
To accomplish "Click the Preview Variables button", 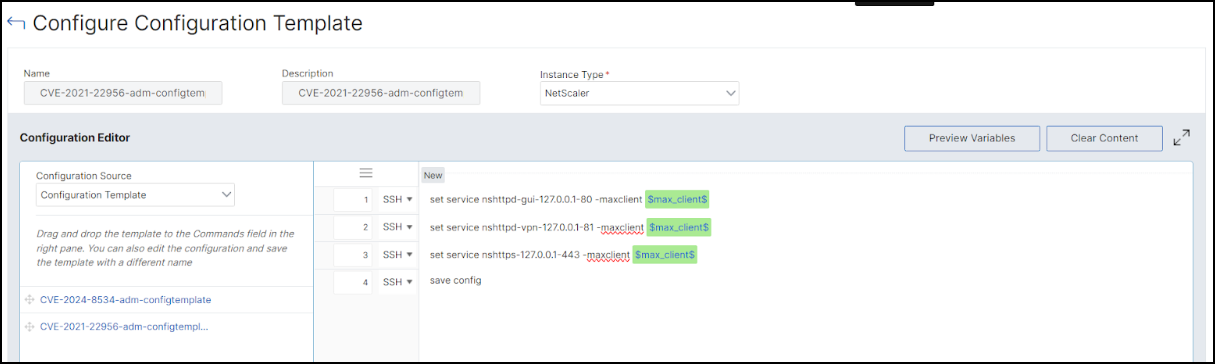I will pyautogui.click(x=972, y=138).
